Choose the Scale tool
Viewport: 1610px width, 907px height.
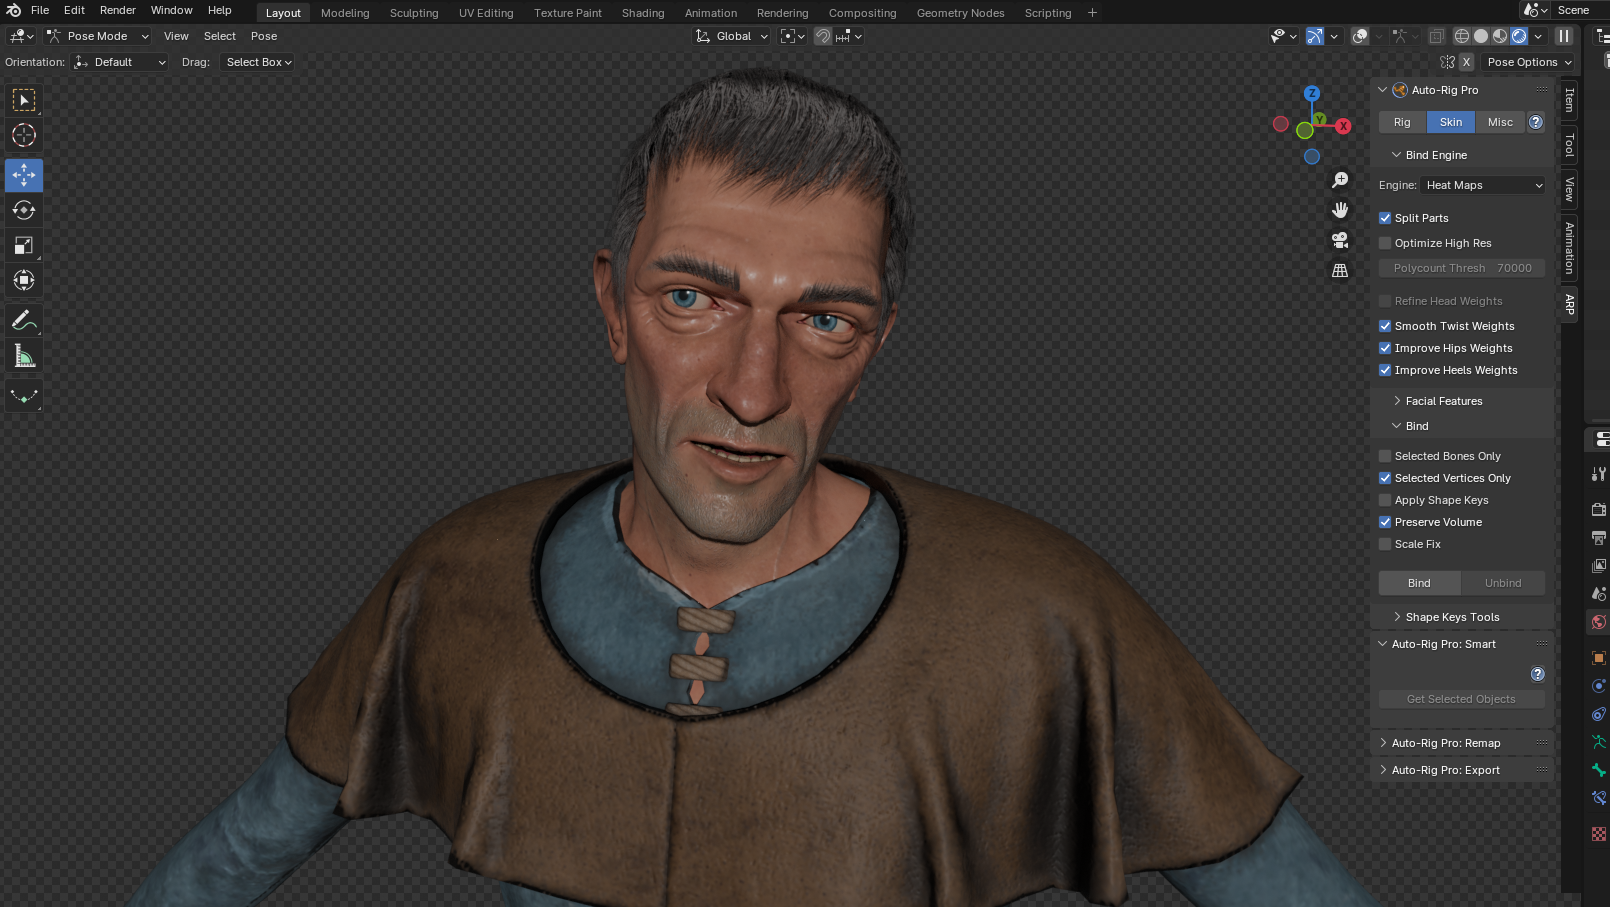click(24, 246)
